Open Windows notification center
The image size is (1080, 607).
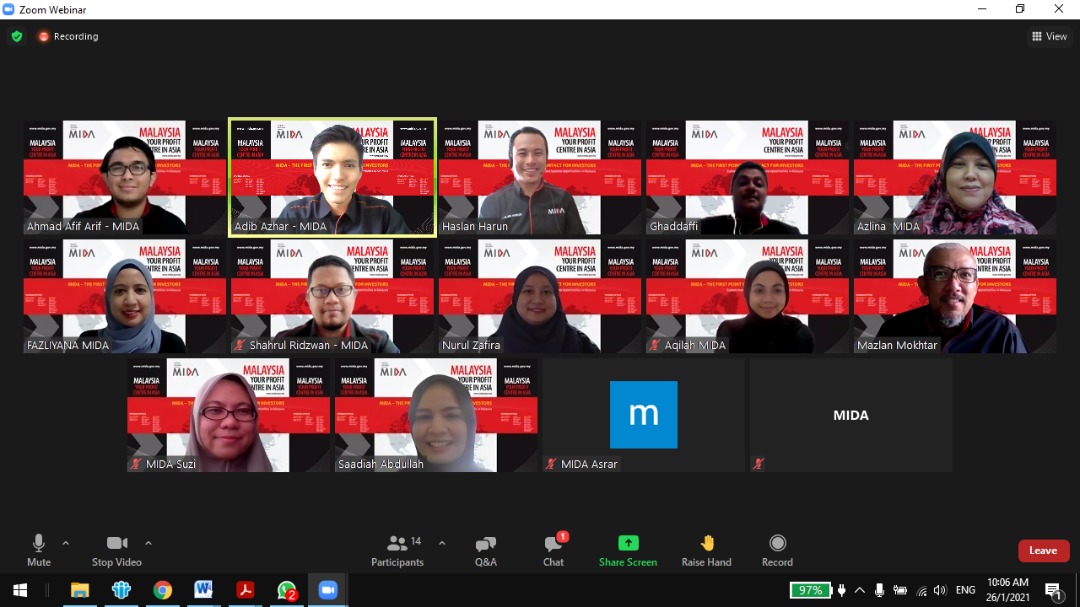point(1053,590)
